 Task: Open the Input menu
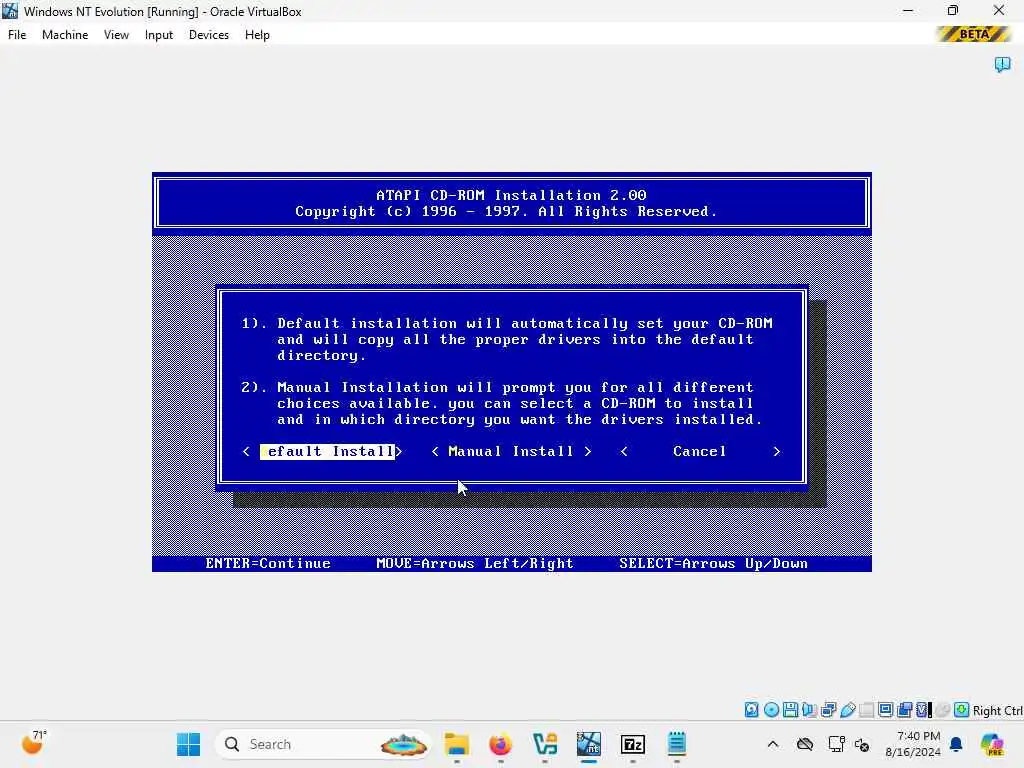(159, 35)
